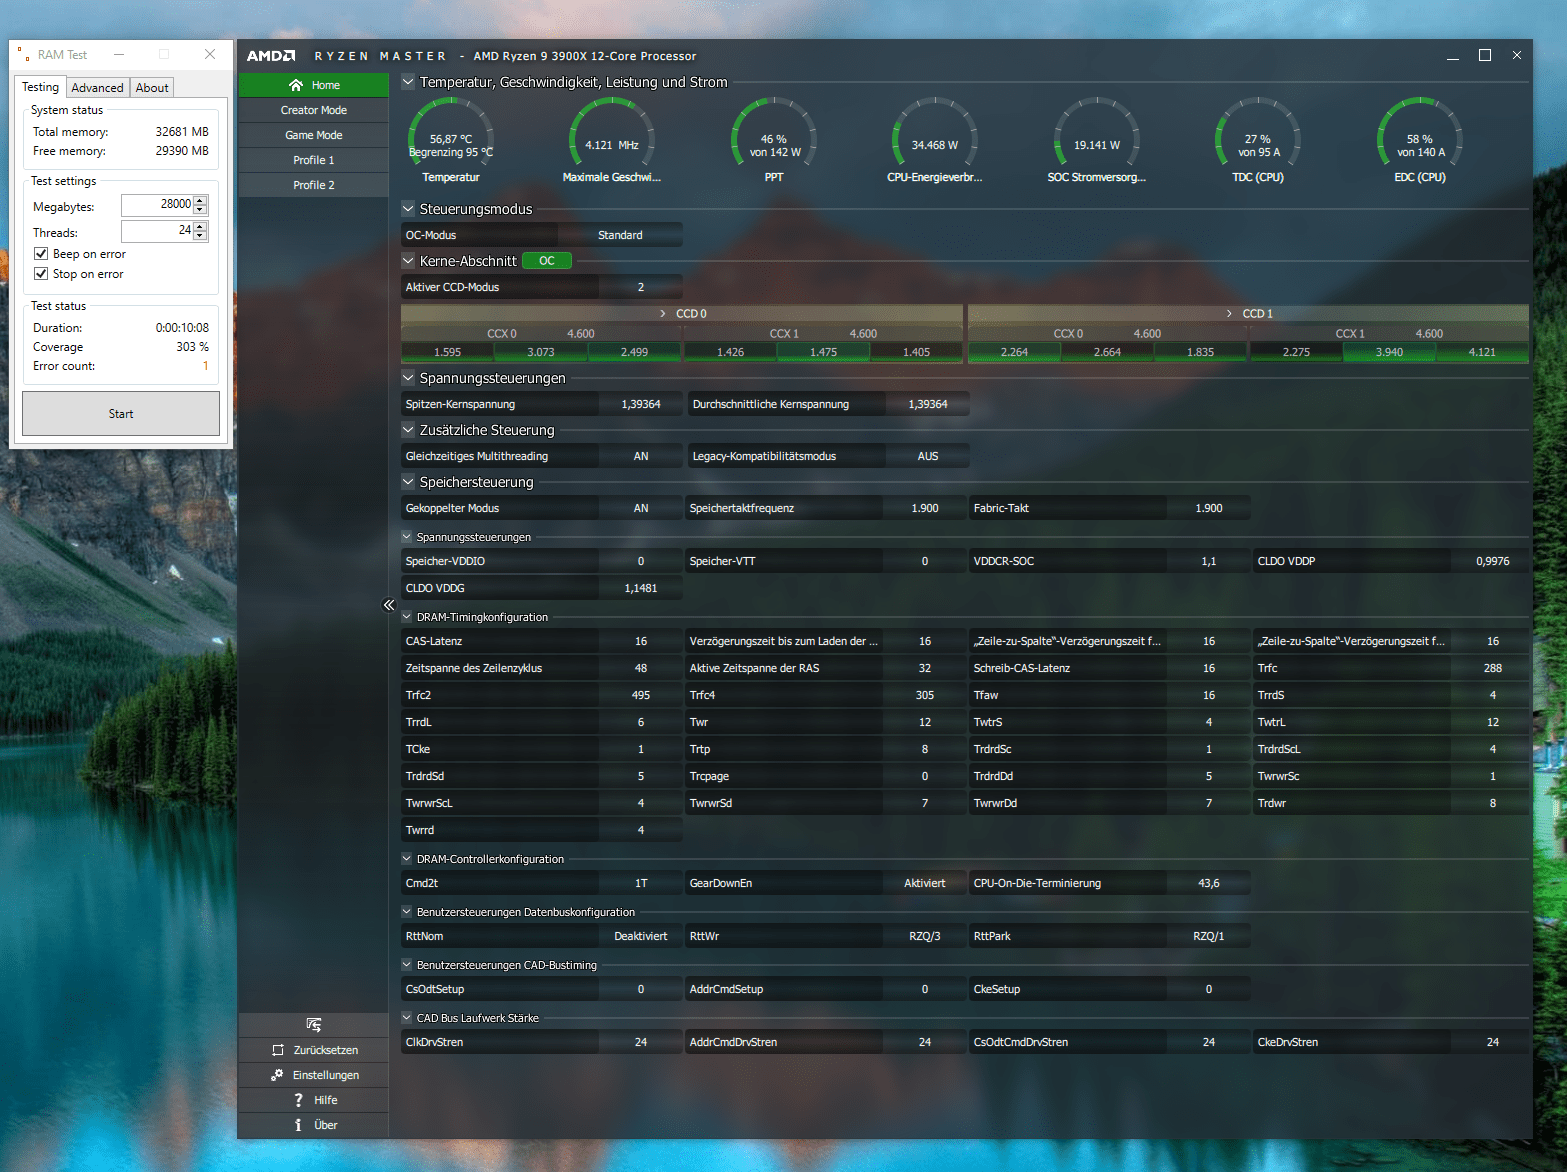
Task: Collapse the CAD Bus Laufwerk Stärke section
Action: (407, 1018)
